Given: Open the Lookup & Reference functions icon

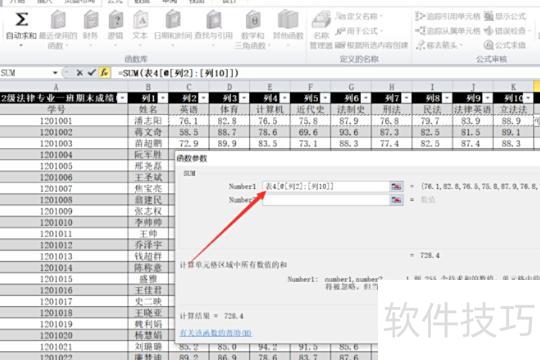Looking at the screenshot, I should (x=214, y=20).
